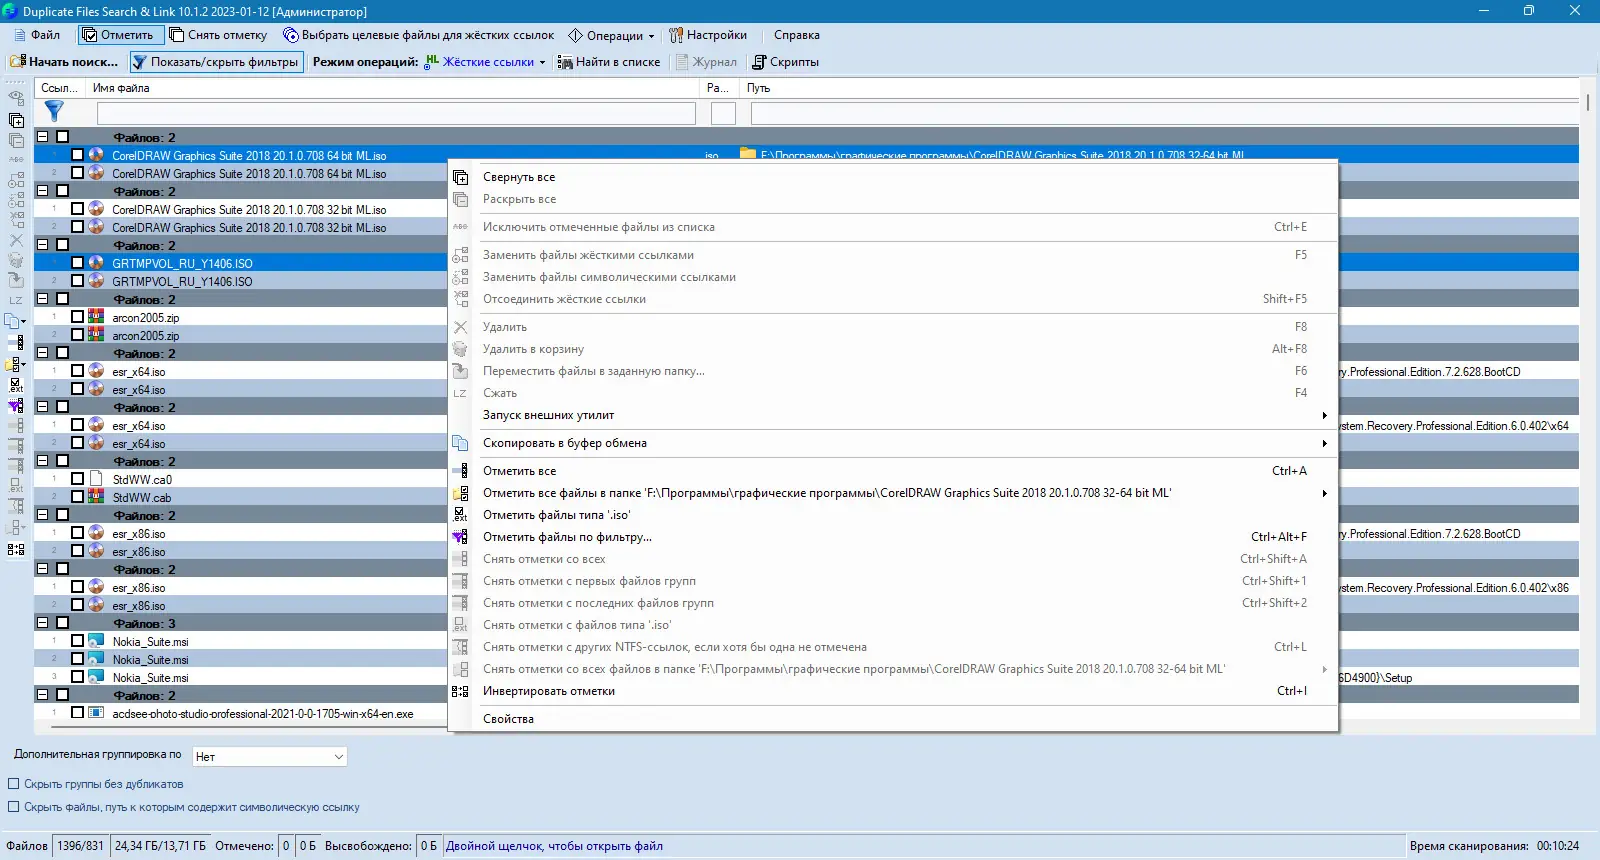Open the Жёсткие ссылки mode dropdown
The width and height of the screenshot is (1600, 860).
[486, 62]
